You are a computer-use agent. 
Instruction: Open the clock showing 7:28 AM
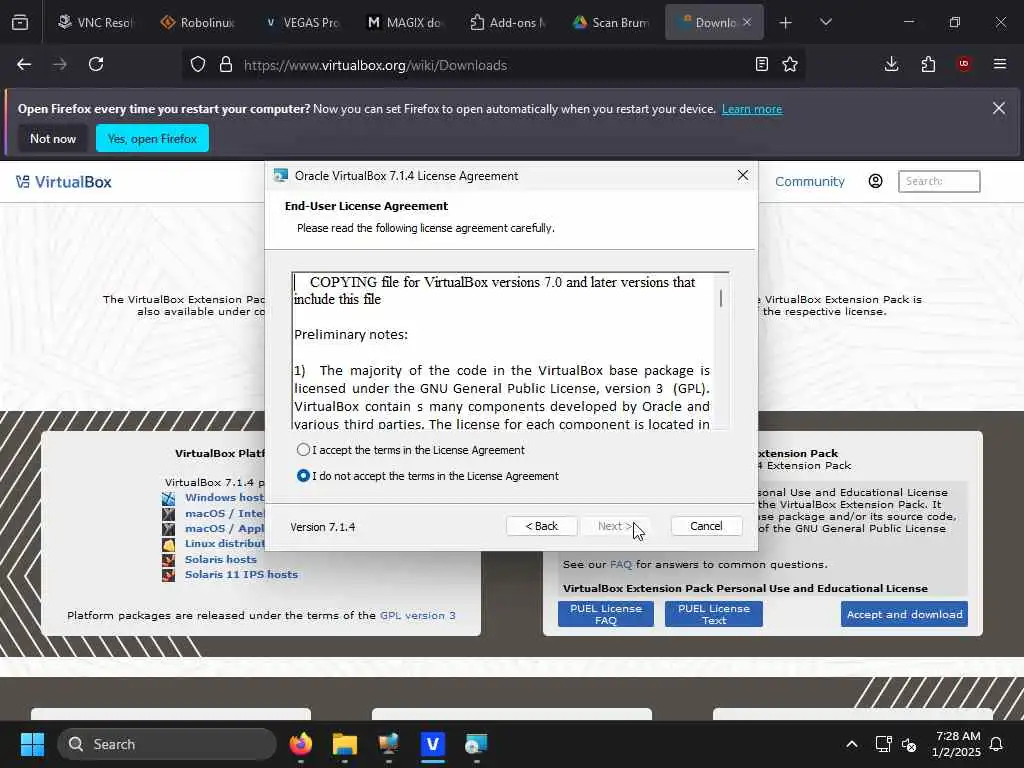click(956, 744)
